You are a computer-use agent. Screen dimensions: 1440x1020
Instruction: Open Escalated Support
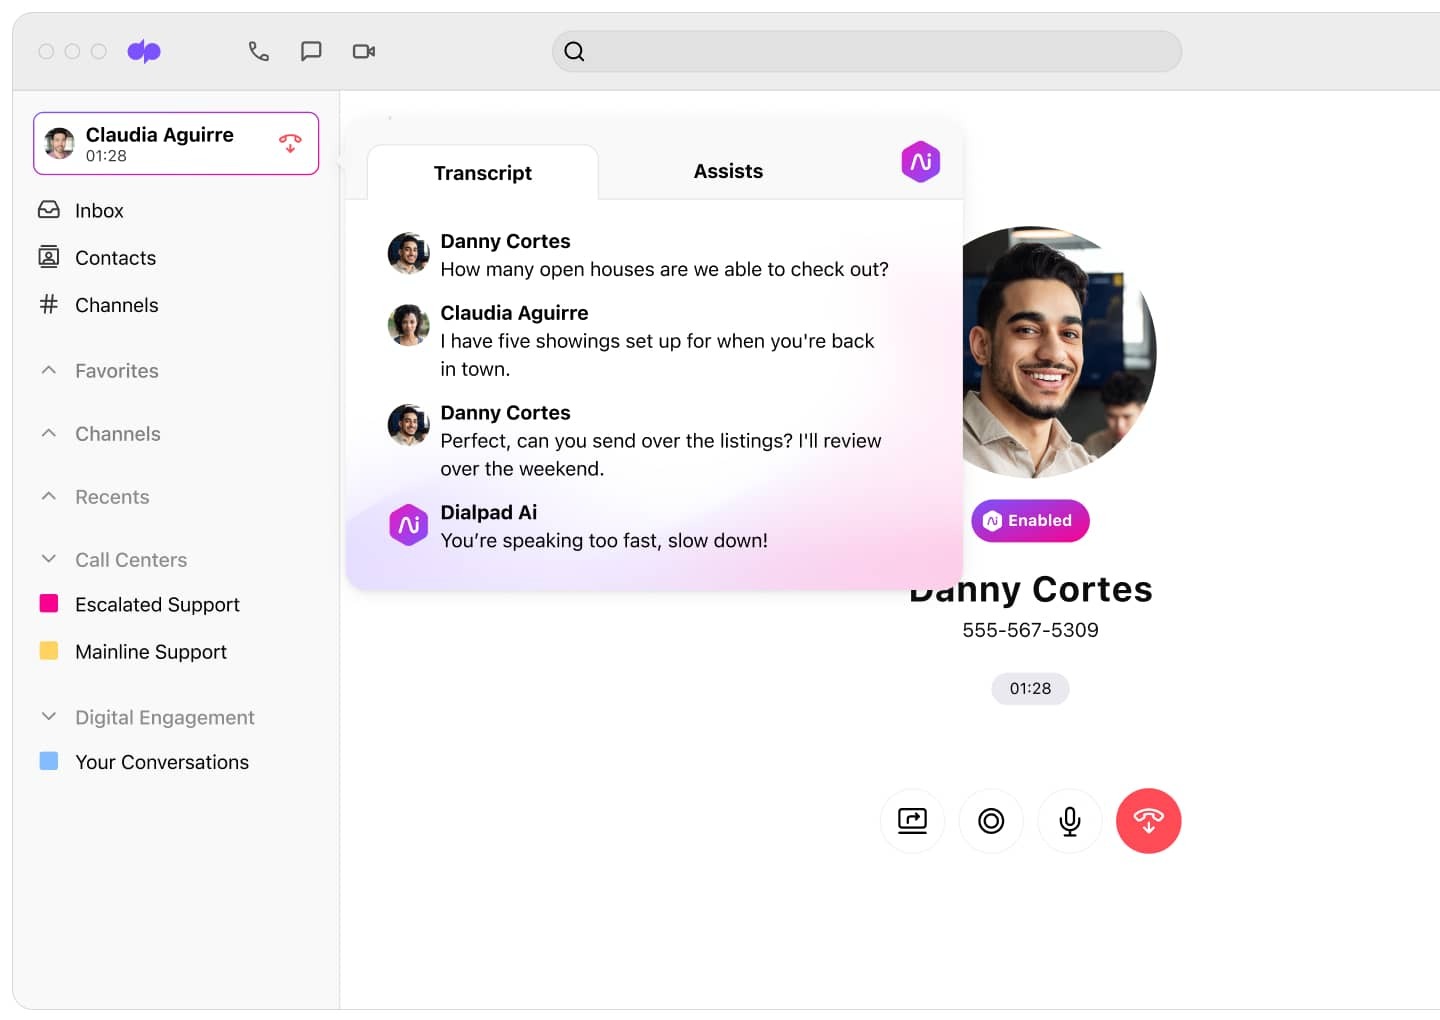157,604
